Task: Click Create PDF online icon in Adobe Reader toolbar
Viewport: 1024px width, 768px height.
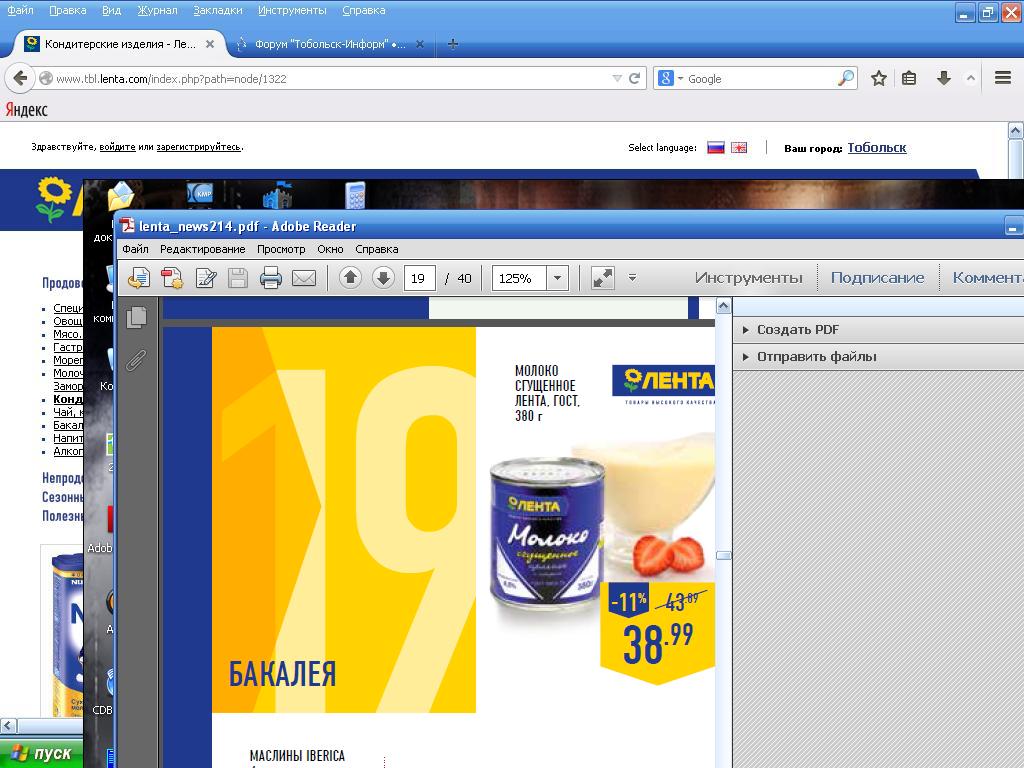Action: click(x=138, y=278)
